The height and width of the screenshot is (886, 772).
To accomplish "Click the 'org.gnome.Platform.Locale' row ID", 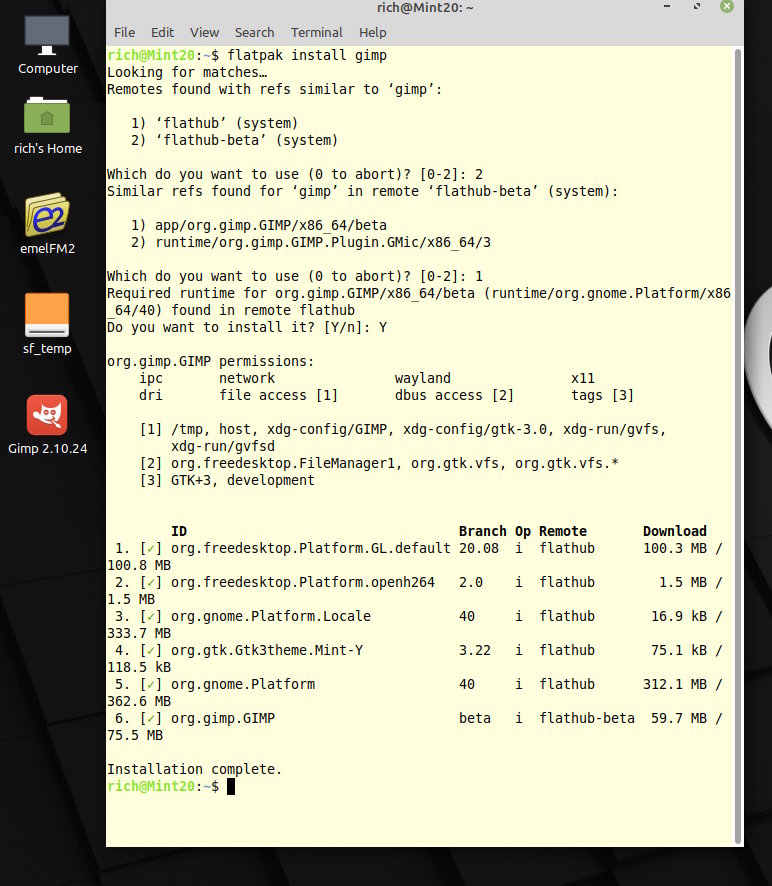I will click(271, 616).
